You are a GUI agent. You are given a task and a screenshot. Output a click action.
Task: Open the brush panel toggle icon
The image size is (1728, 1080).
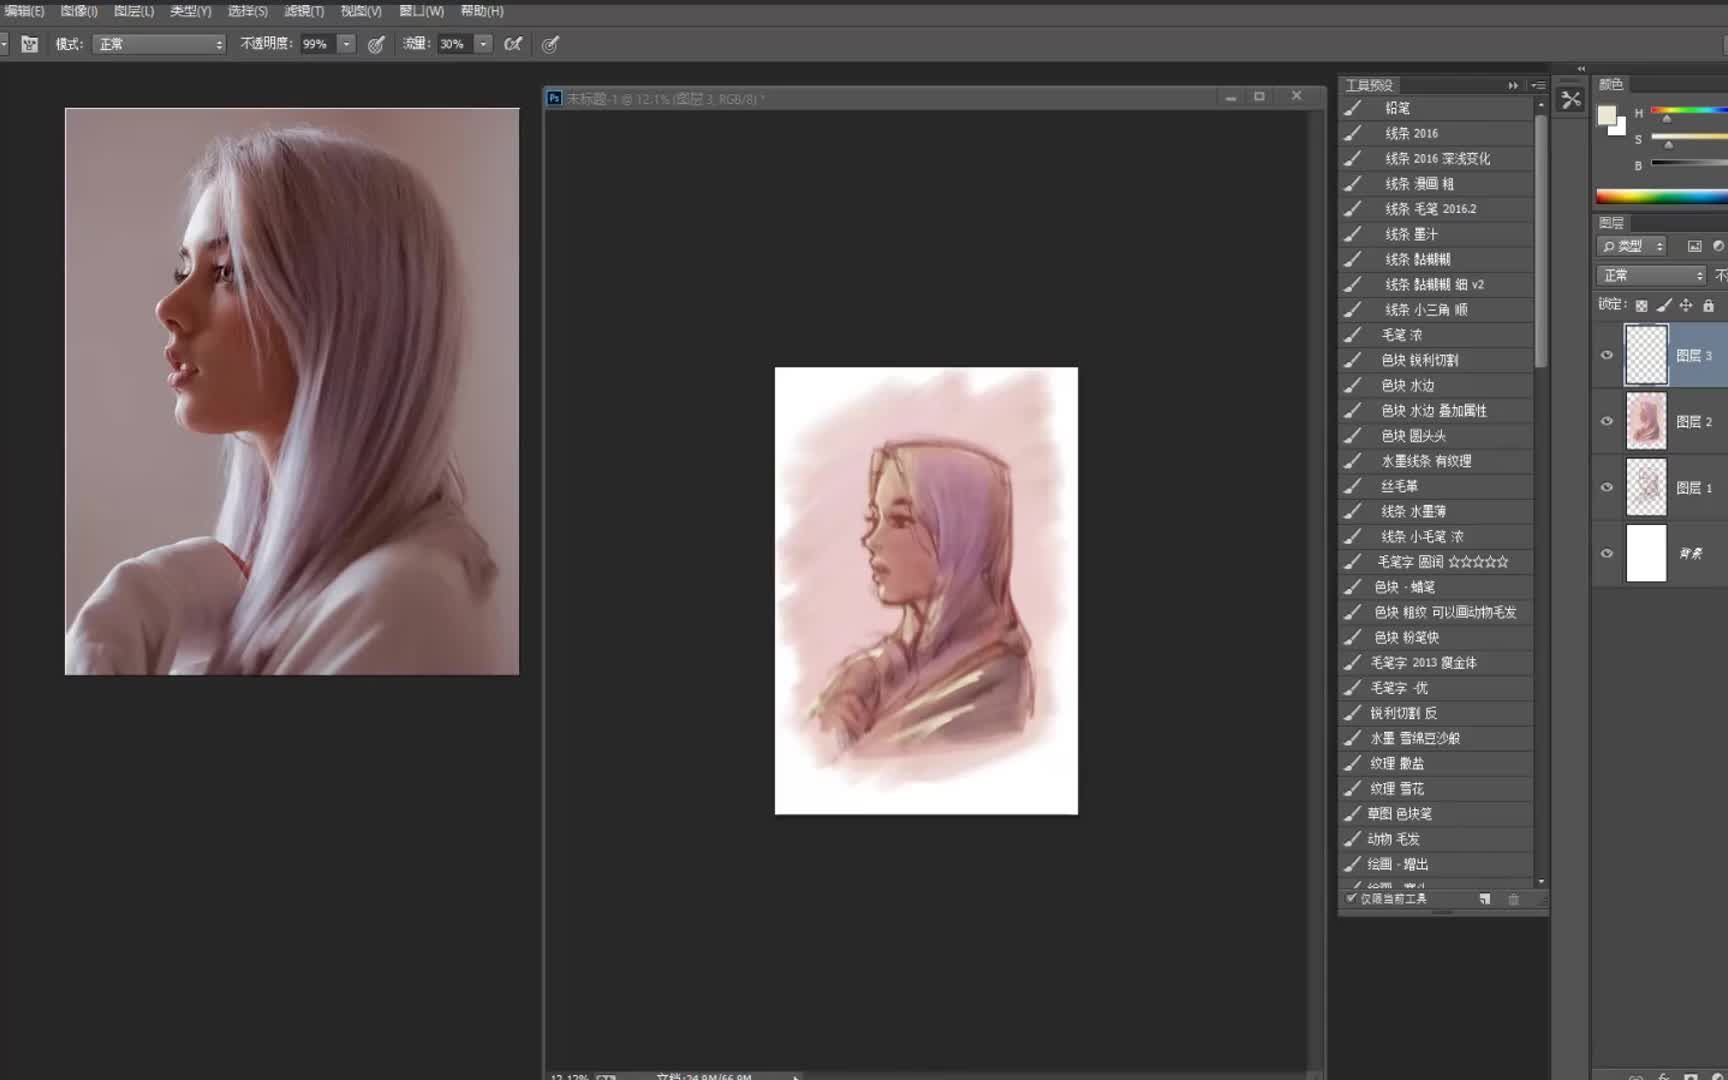(x=30, y=44)
